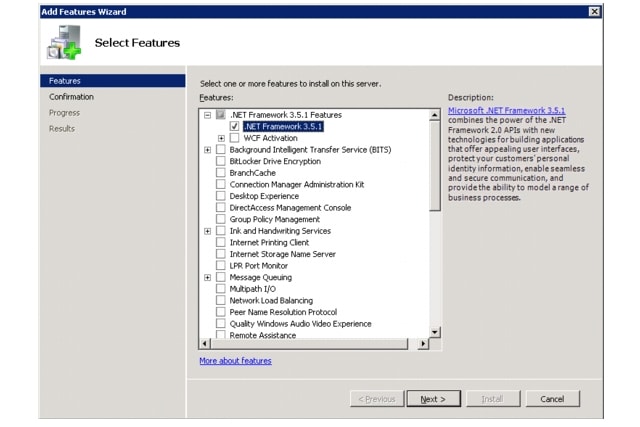
Task: Click the Install button
Action: 493,399
